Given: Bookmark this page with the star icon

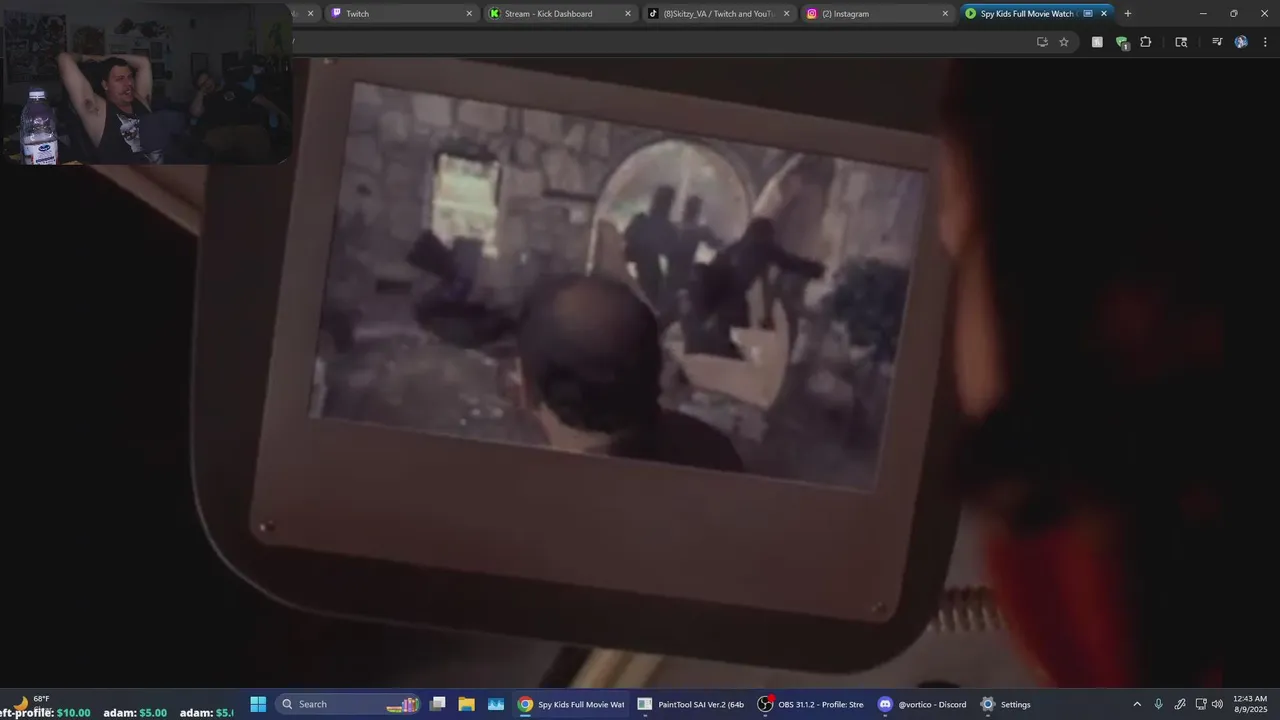Looking at the screenshot, I should pos(1064,42).
